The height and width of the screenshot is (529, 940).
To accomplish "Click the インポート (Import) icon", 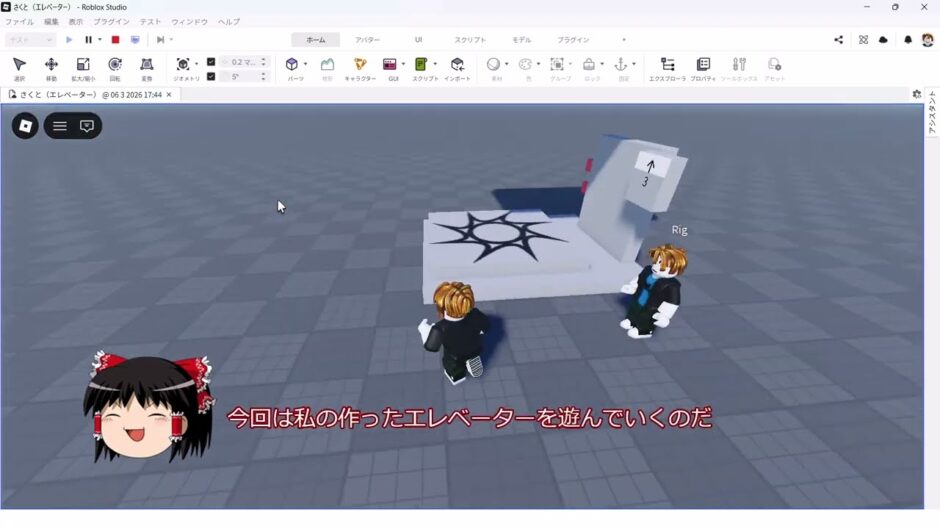I will tap(457, 65).
